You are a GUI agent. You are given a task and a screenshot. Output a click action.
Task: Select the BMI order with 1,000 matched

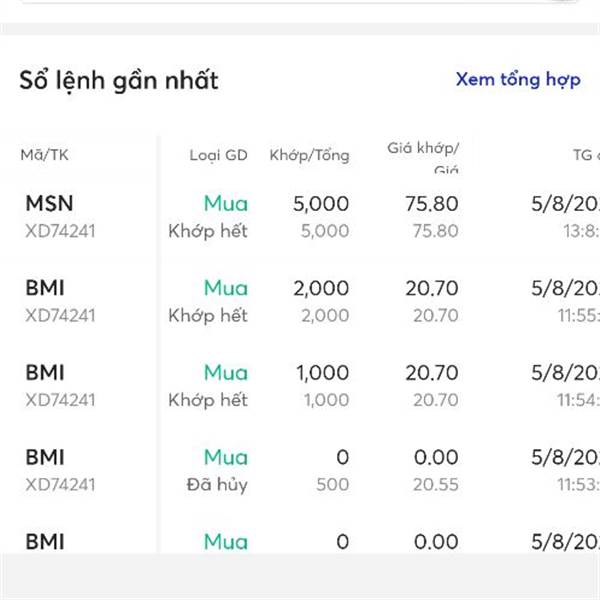click(300, 386)
